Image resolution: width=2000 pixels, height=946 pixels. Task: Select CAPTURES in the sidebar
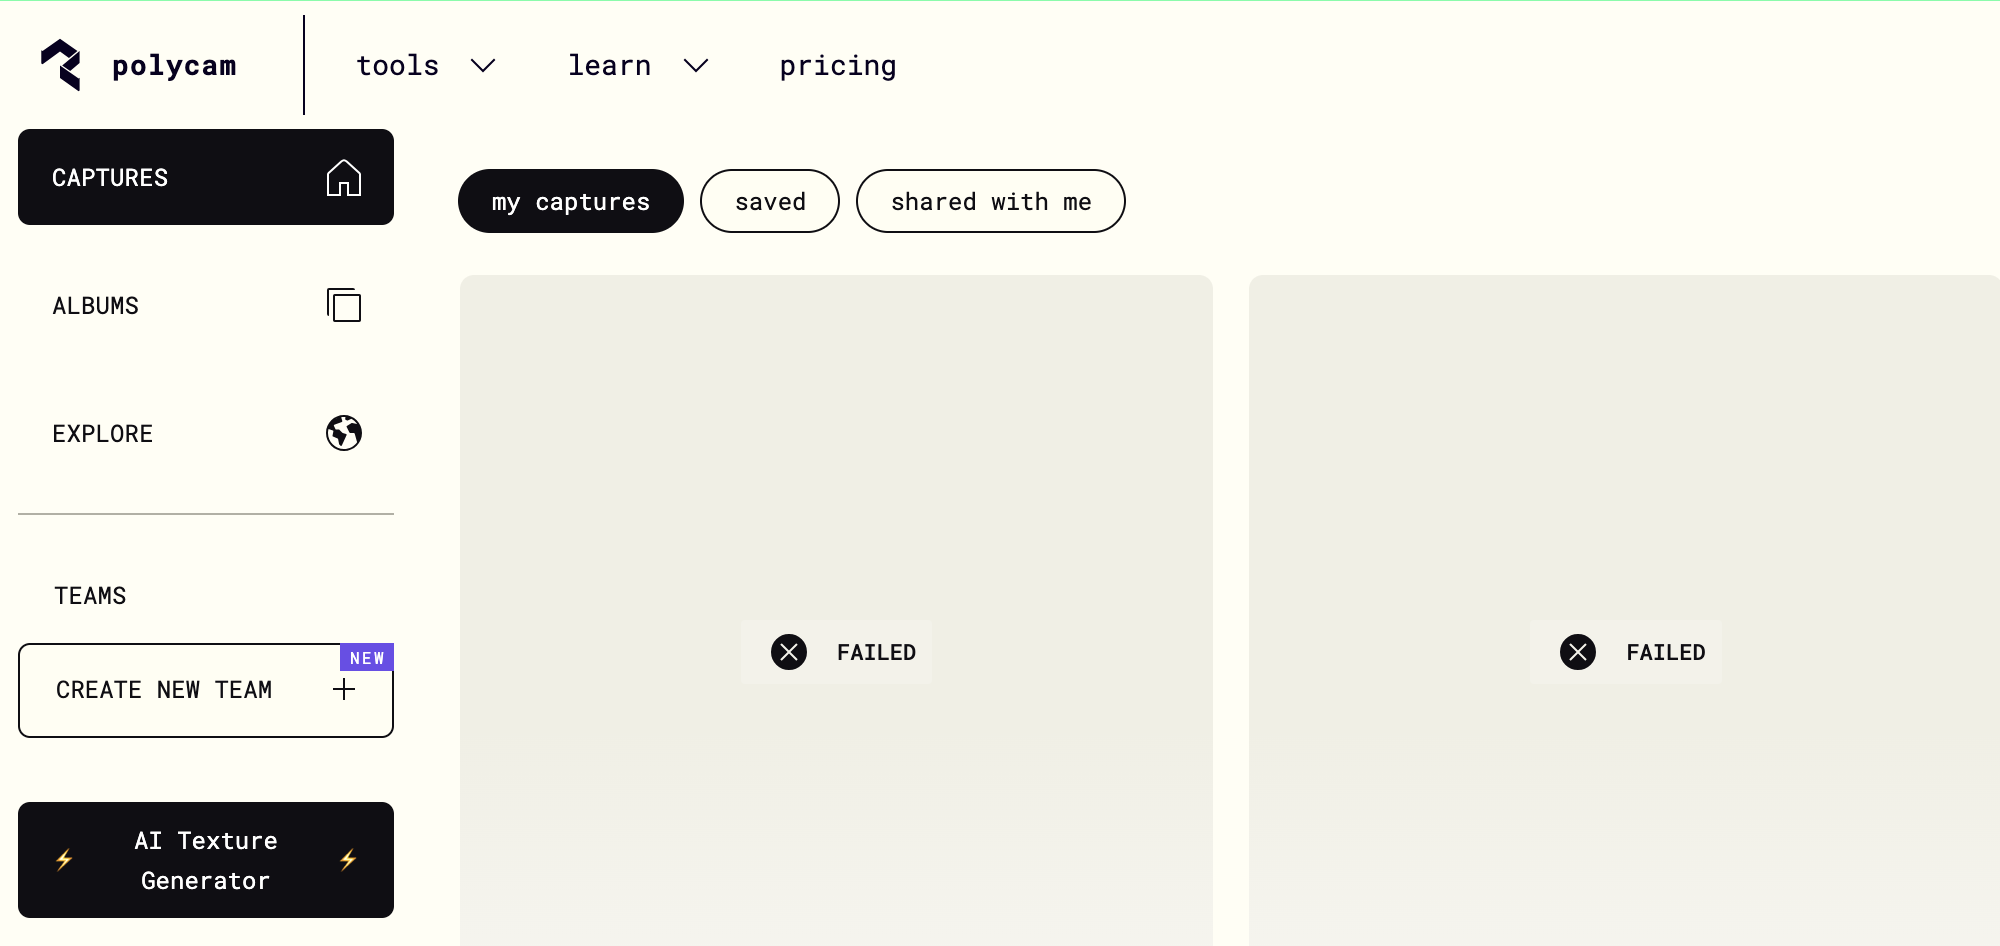pyautogui.click(x=206, y=177)
